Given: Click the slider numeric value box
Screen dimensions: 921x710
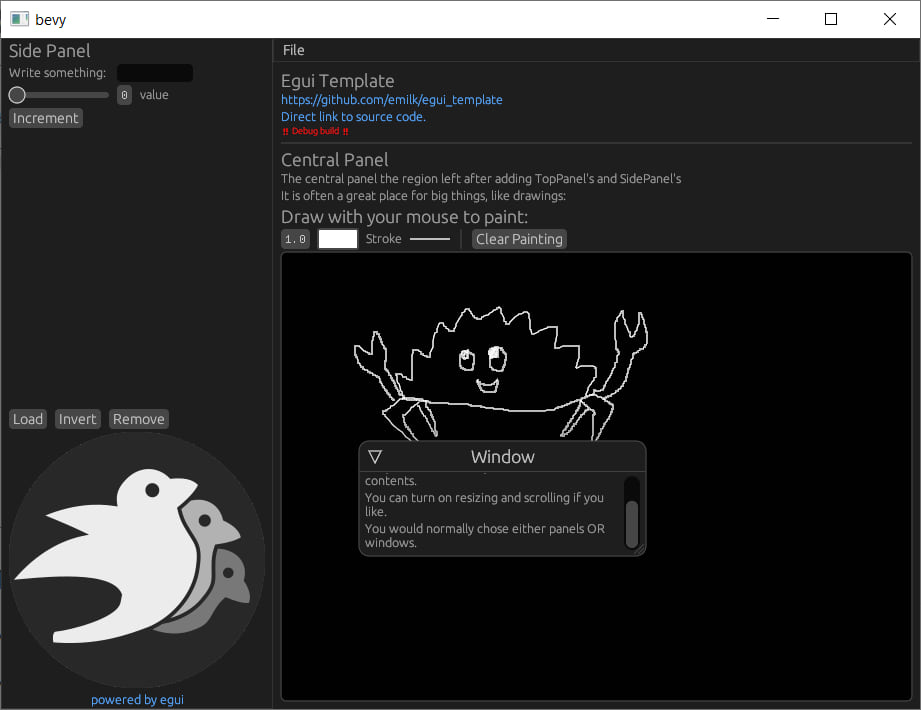Looking at the screenshot, I should click(125, 95).
